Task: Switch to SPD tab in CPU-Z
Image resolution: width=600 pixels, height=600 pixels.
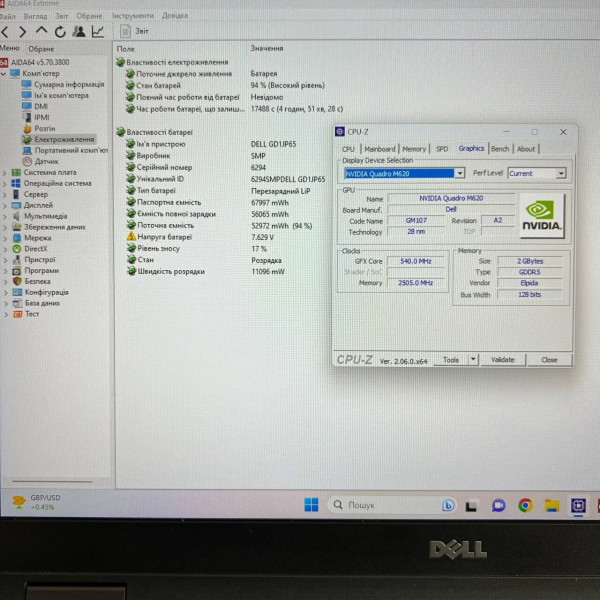Action: click(x=442, y=149)
